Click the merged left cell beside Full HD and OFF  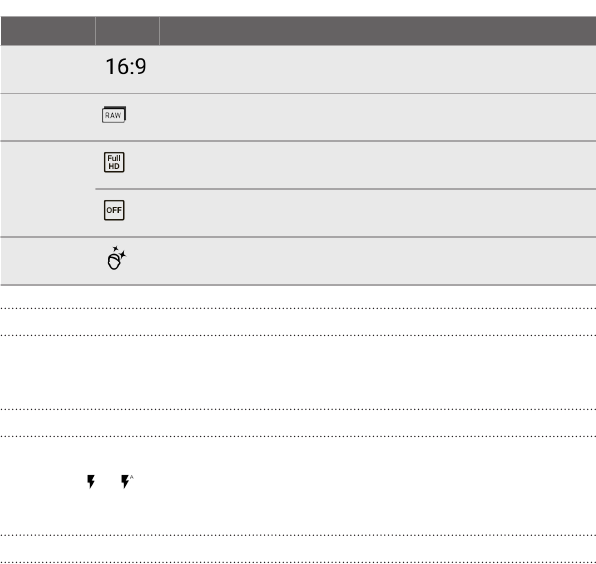[48, 189]
